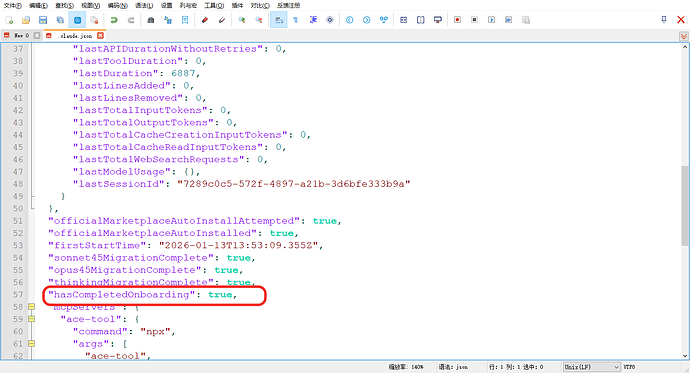
Task: Start macro recording with red dot icon
Action: pos(458,20)
